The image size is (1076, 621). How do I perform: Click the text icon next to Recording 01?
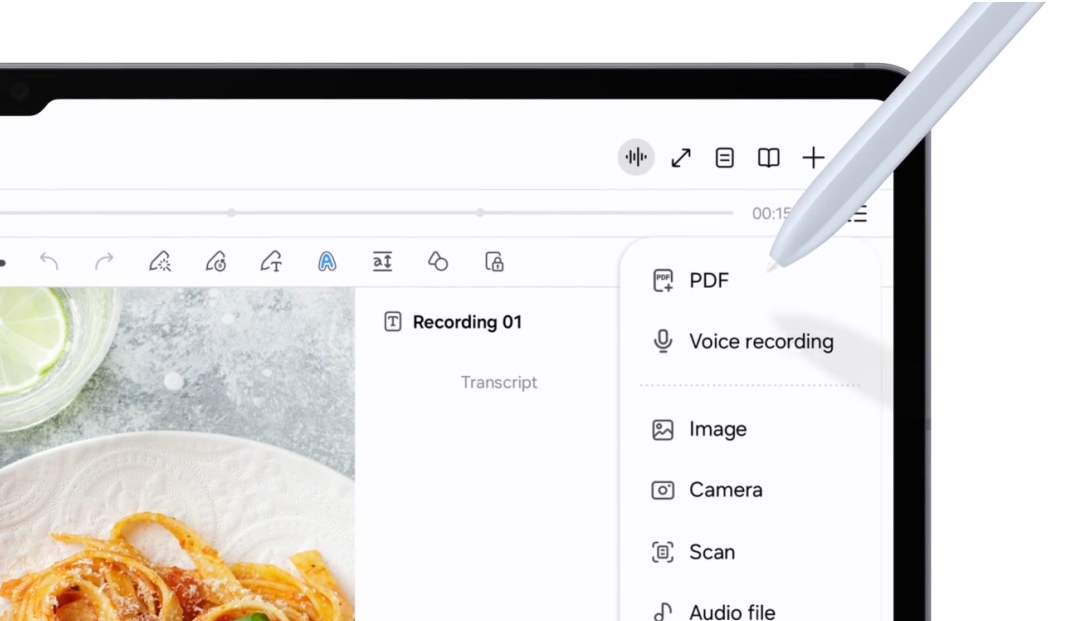click(393, 322)
